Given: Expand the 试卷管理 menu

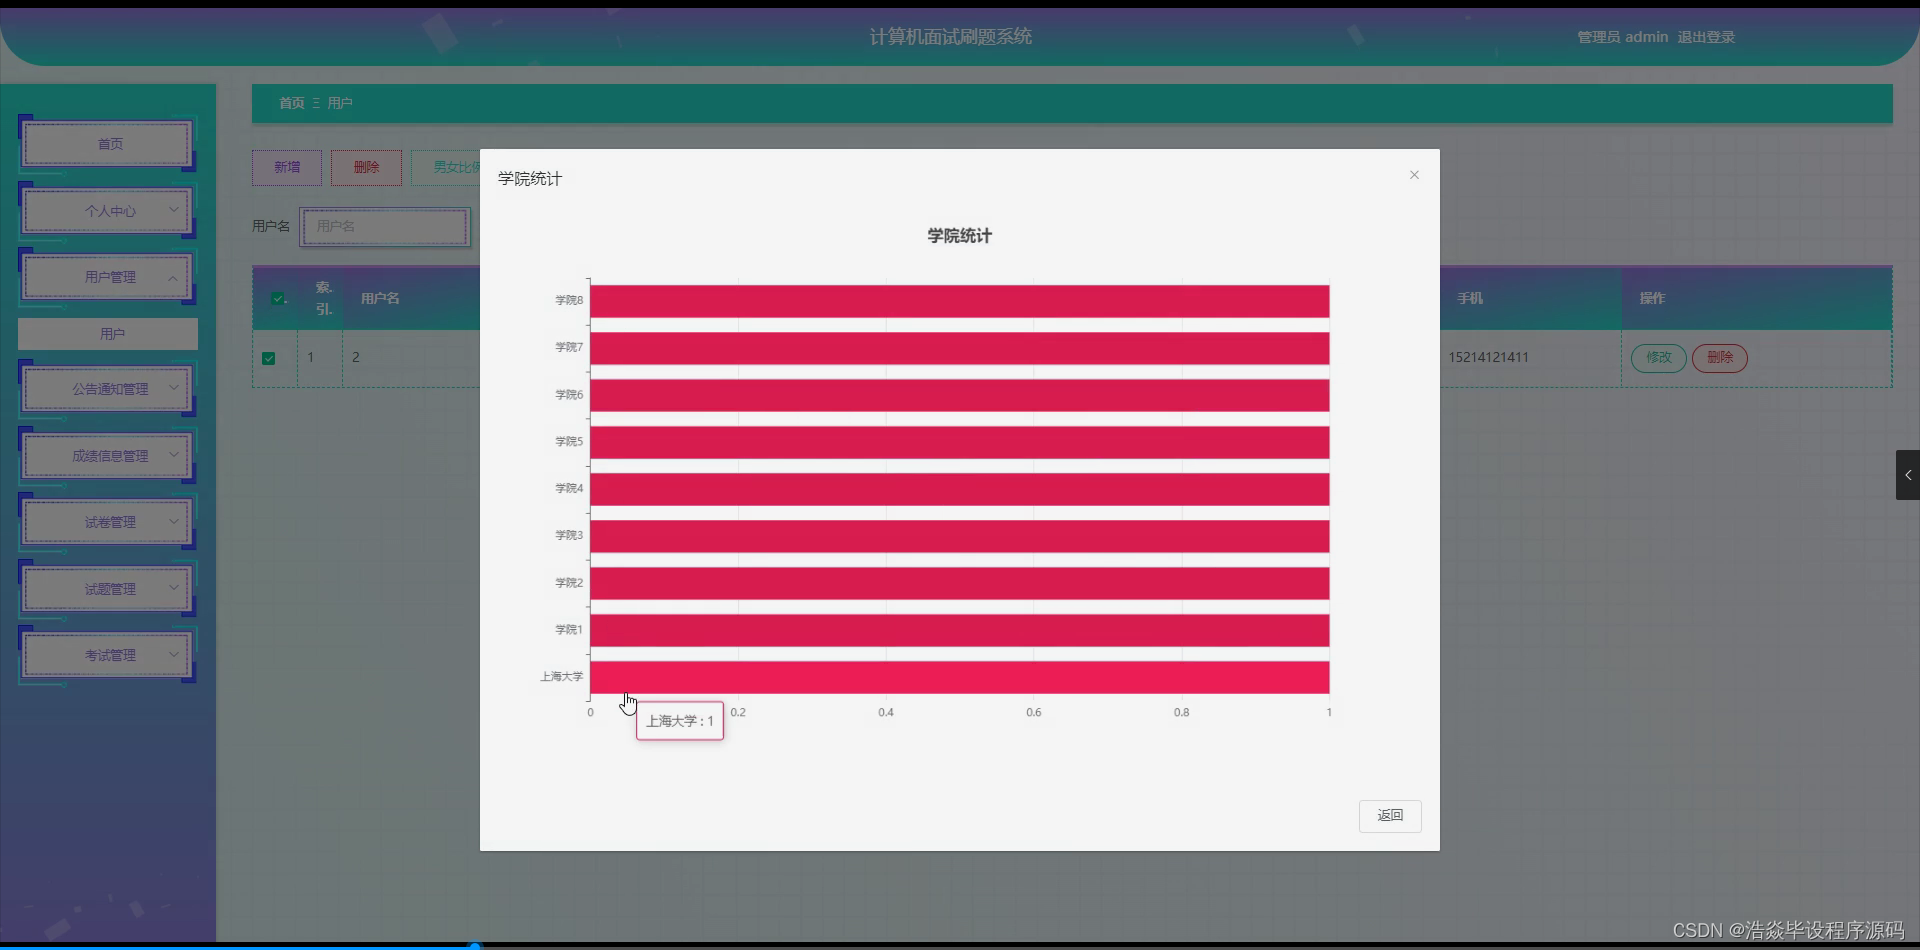Looking at the screenshot, I should pyautogui.click(x=107, y=521).
